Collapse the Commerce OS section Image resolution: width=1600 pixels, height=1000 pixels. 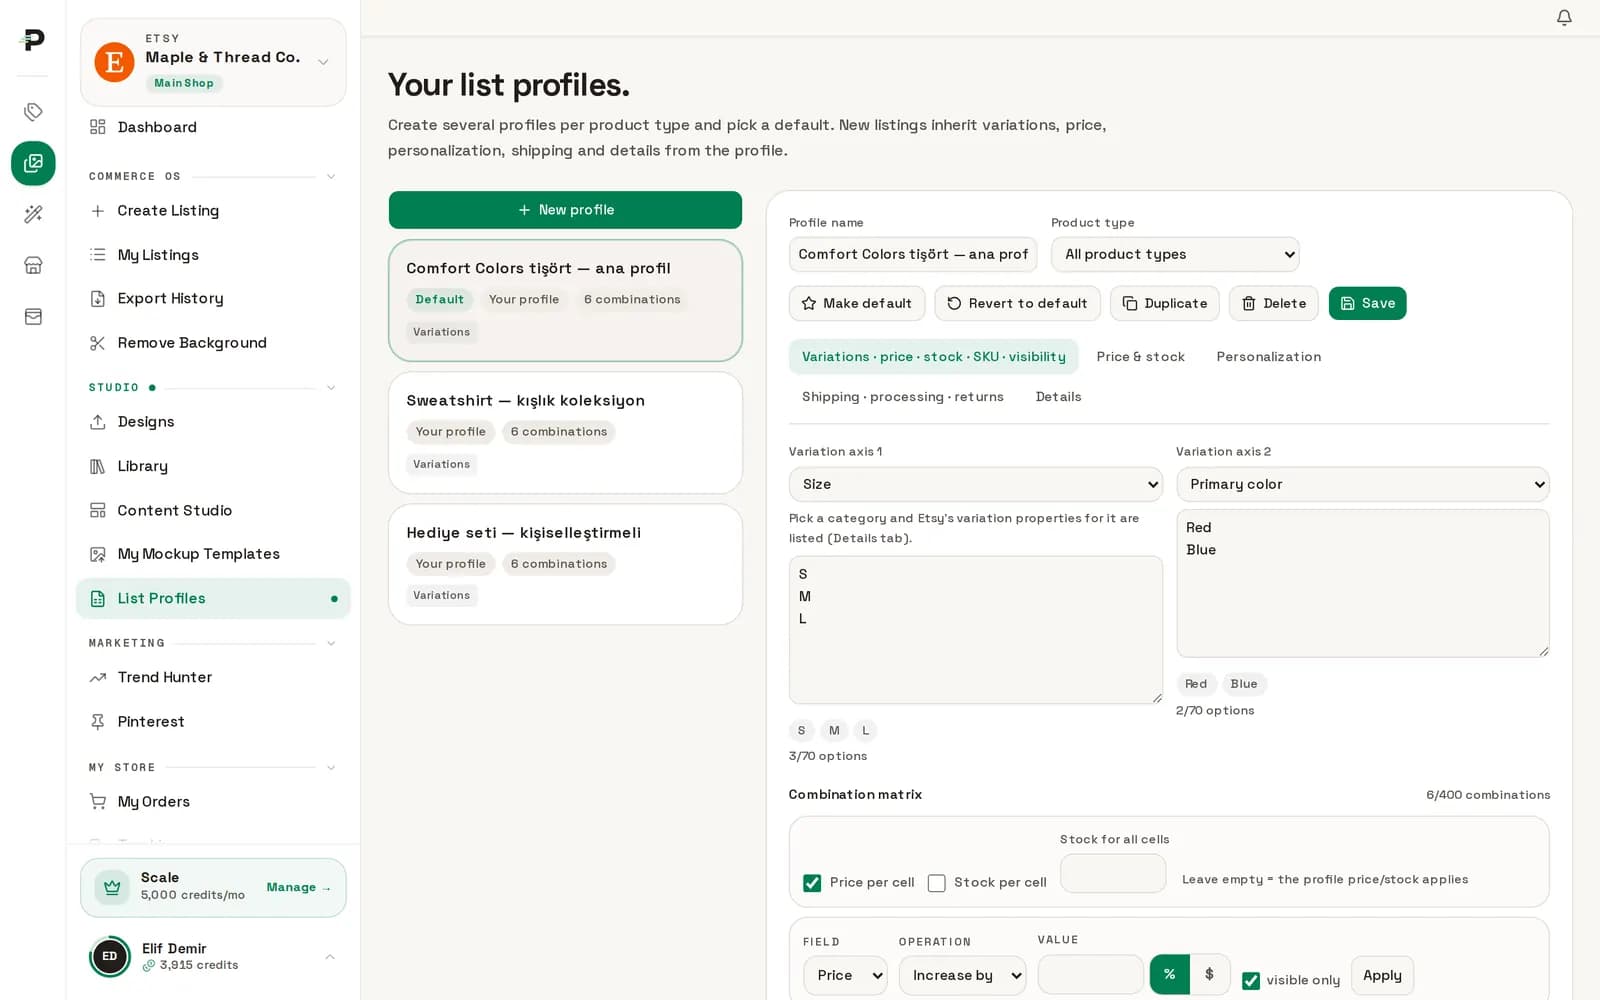coord(331,177)
